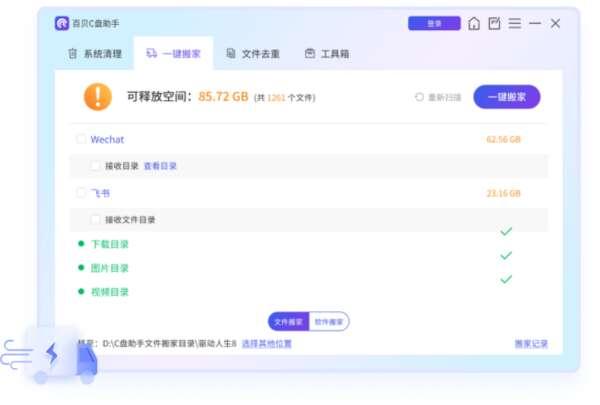Click the home icon in title bar
The width and height of the screenshot is (600, 405).
[x=474, y=23]
